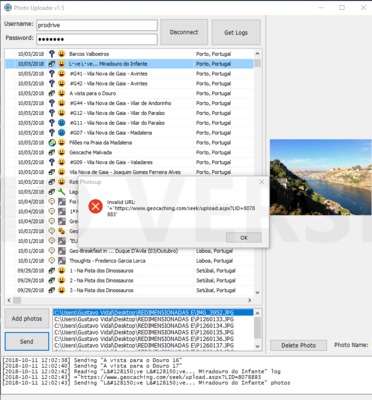Click the event speech-bubble icon on Geo-Breakfast row
Screen dimensions: 372x400
[52, 251]
